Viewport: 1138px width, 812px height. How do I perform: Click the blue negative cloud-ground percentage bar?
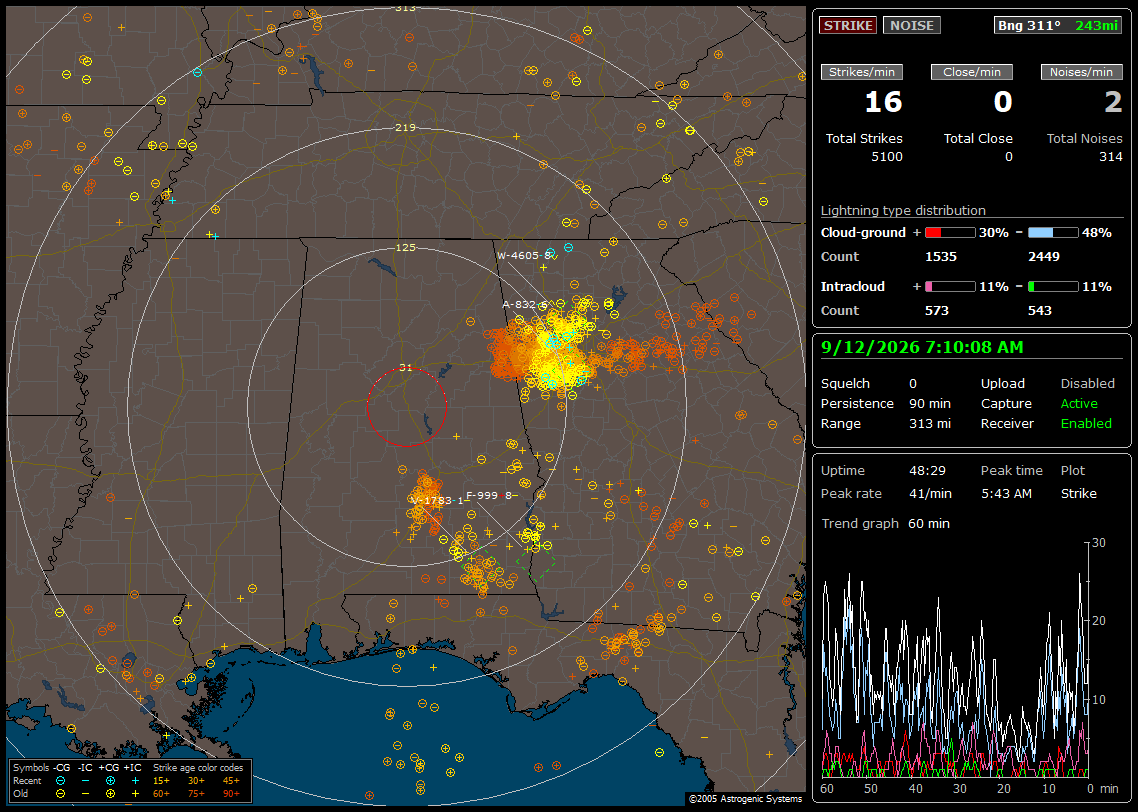pos(1053,233)
